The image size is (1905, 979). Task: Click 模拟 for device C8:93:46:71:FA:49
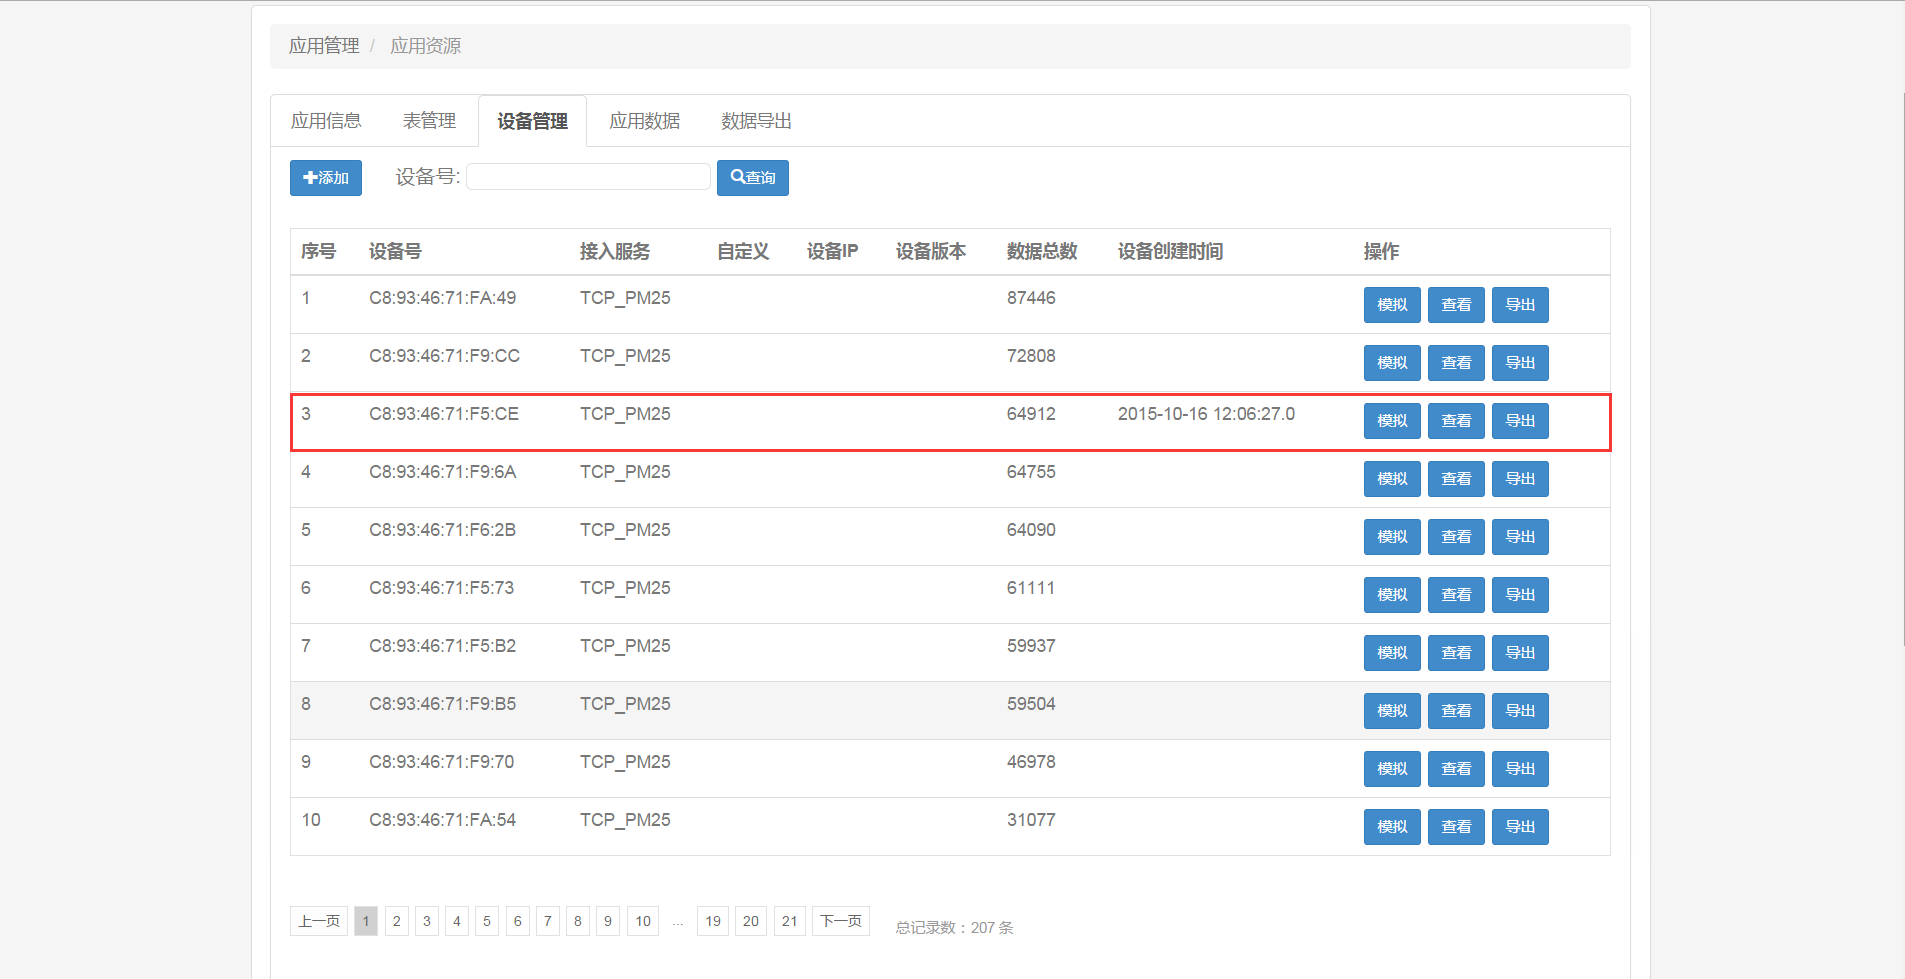pyautogui.click(x=1391, y=305)
